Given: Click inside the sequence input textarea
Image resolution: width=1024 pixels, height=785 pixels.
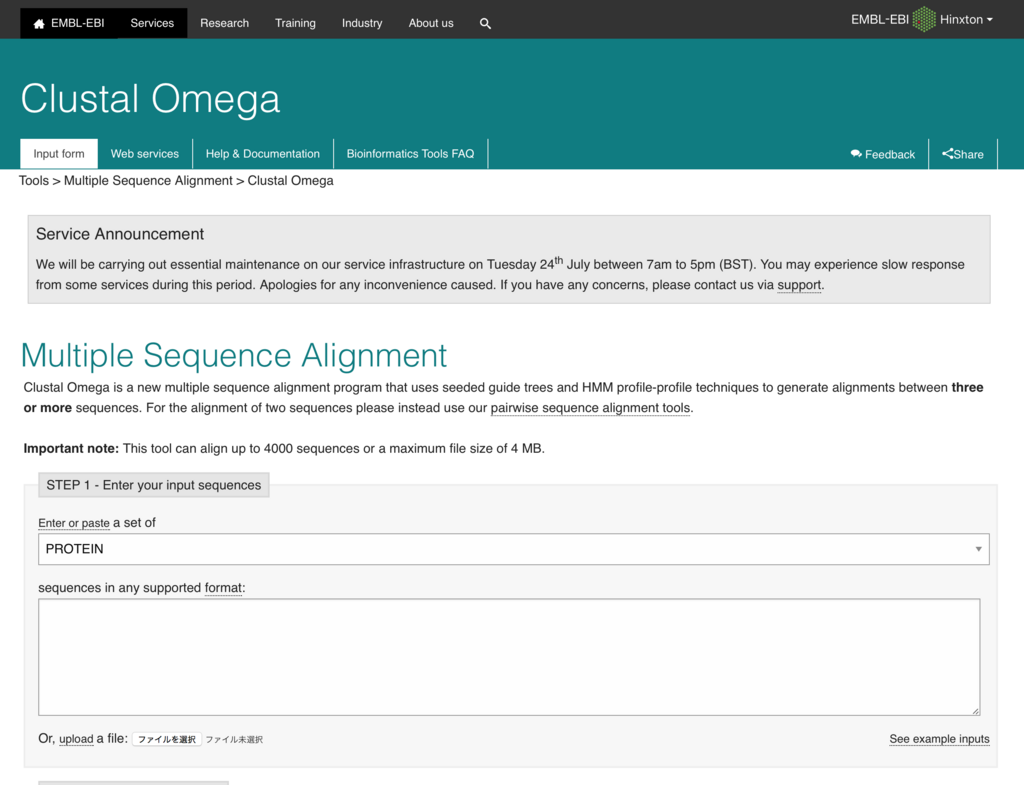Looking at the screenshot, I should coord(509,657).
